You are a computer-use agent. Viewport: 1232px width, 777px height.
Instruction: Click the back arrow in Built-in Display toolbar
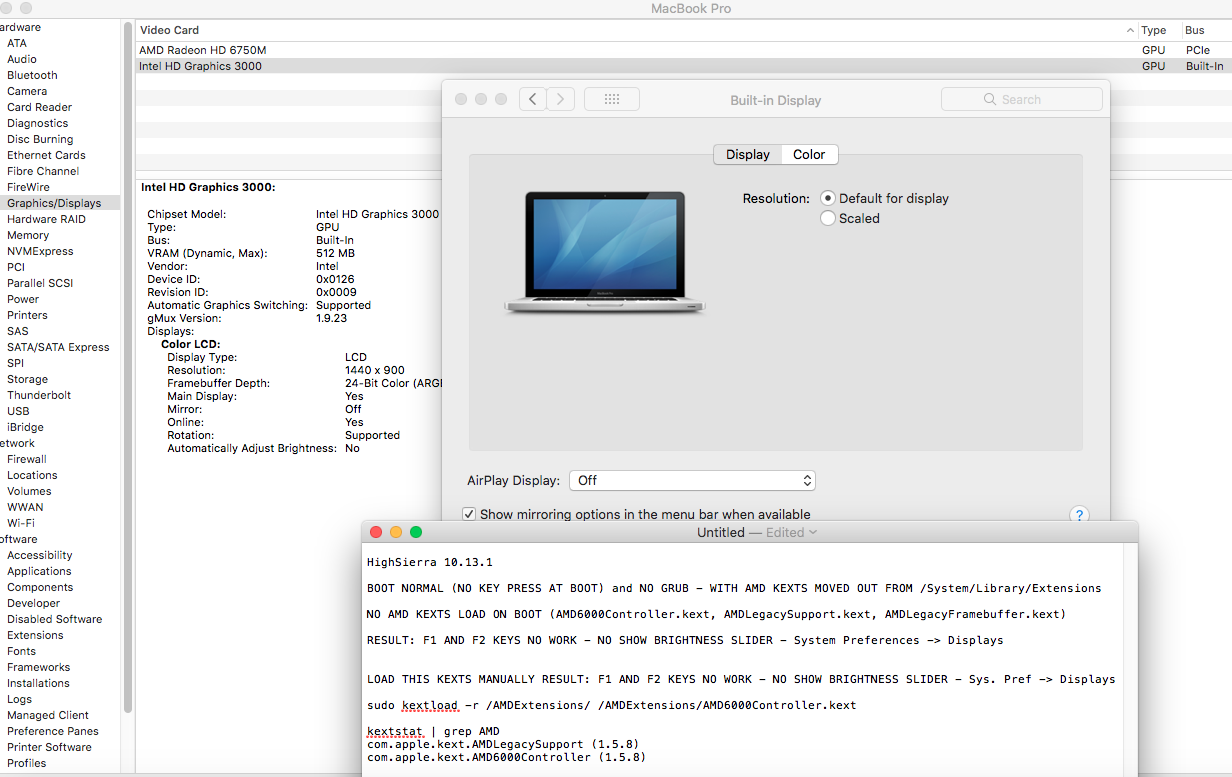[x=533, y=99]
